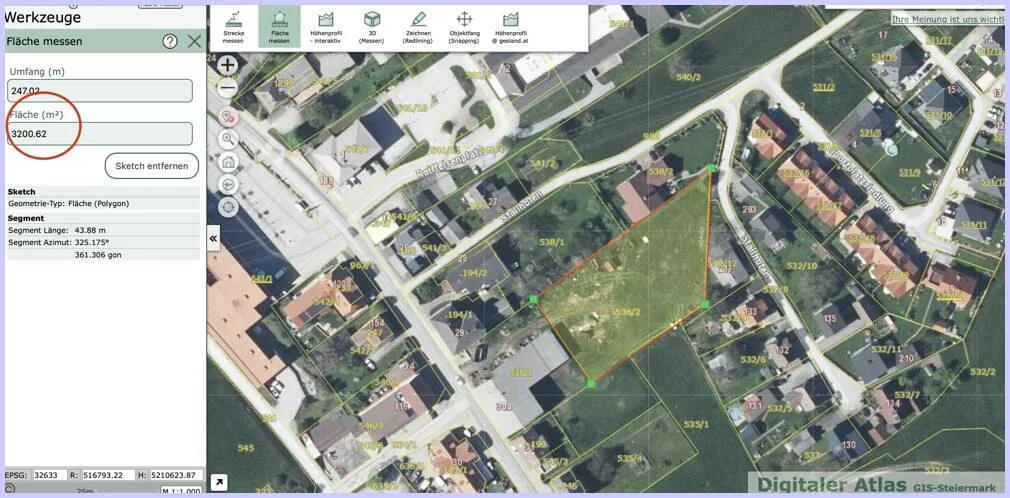The height and width of the screenshot is (498, 1010).
Task: Click the 361.306 gon value
Action: coord(99,254)
